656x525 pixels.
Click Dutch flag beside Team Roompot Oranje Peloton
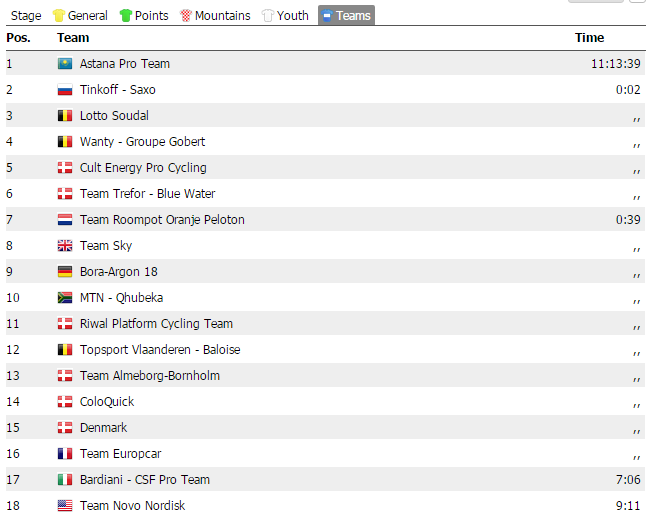coord(65,220)
